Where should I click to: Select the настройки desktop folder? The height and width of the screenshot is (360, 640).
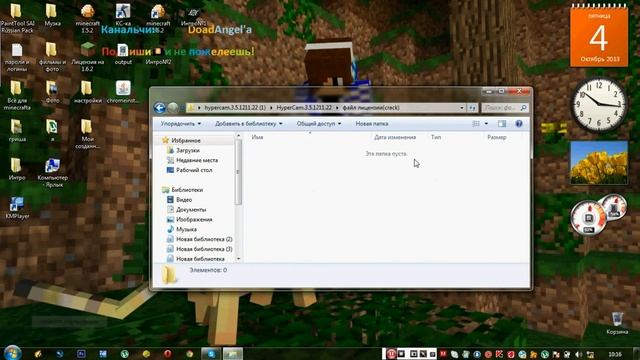(x=87, y=92)
